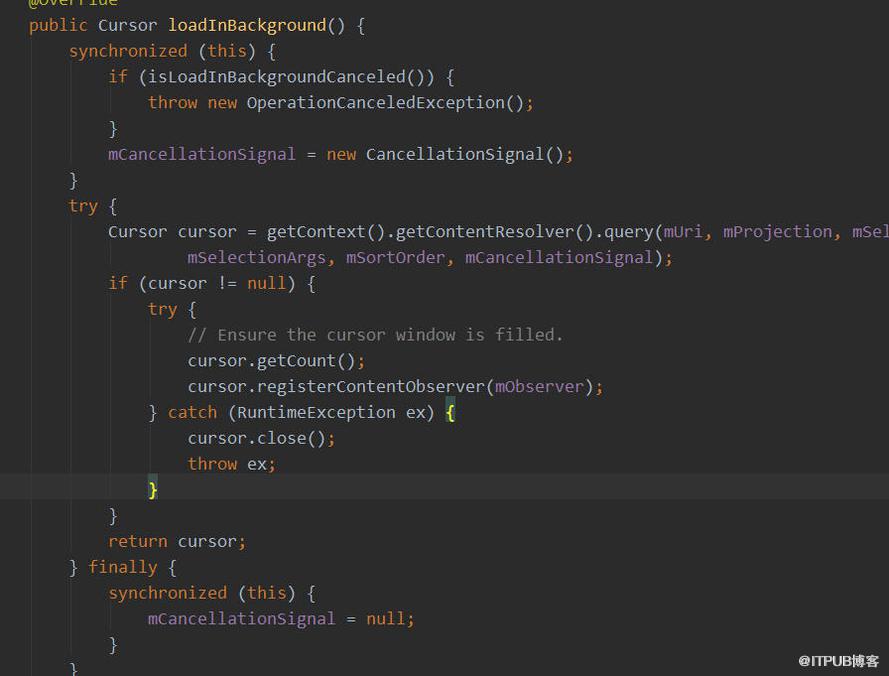Click the mSortOrder parameter
The width and height of the screenshot is (889, 676).
coord(396,257)
